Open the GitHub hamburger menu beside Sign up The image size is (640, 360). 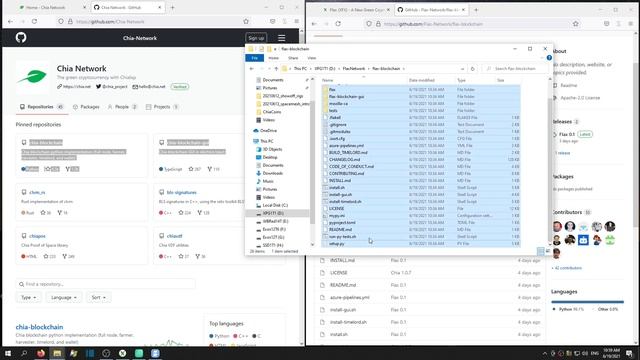click(x=281, y=38)
